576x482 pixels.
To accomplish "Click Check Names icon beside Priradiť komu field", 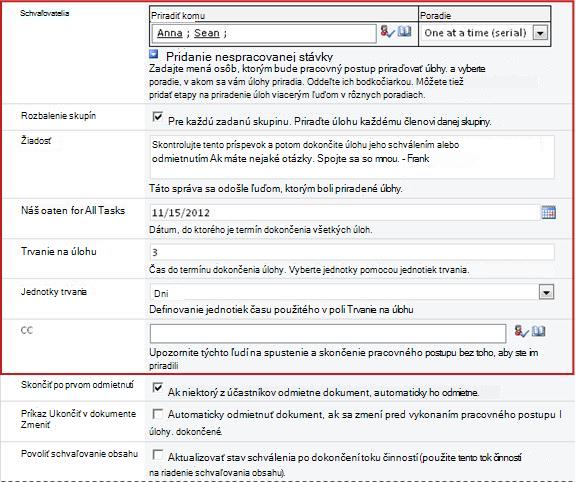I will point(387,31).
